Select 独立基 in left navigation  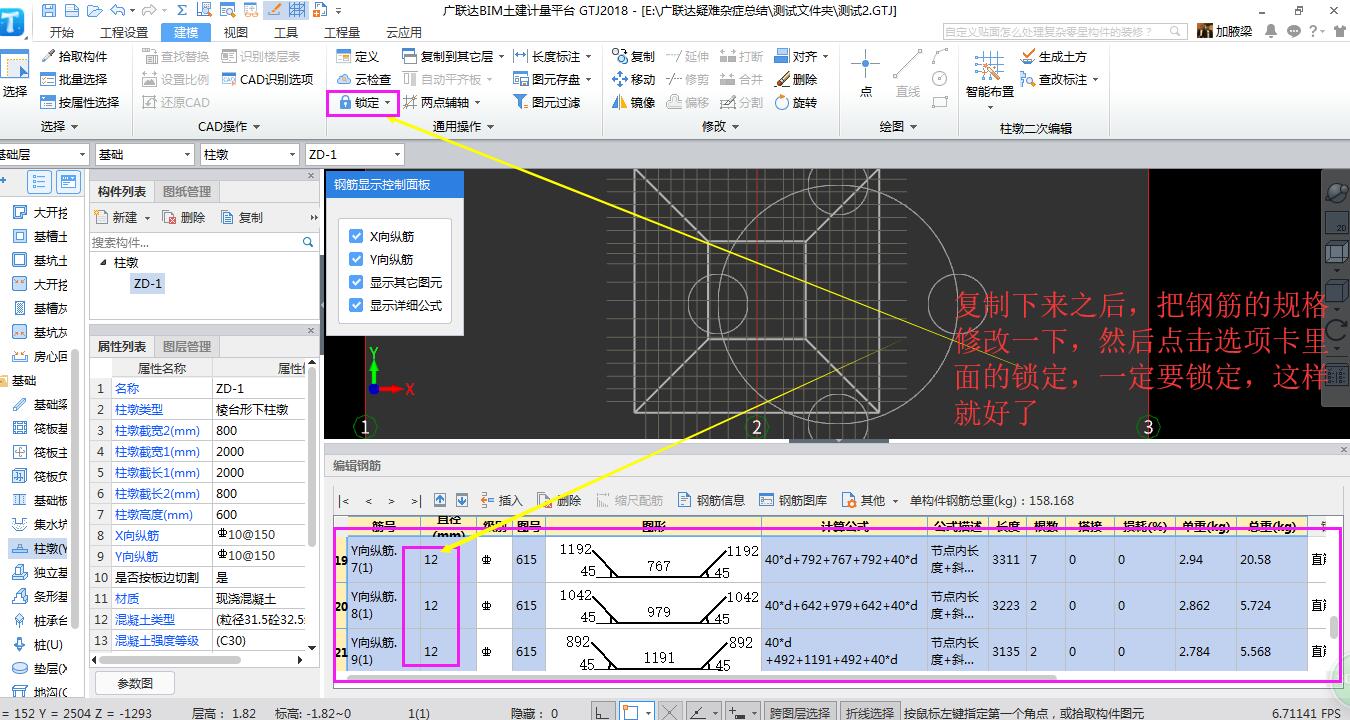pyautogui.click(x=40, y=572)
